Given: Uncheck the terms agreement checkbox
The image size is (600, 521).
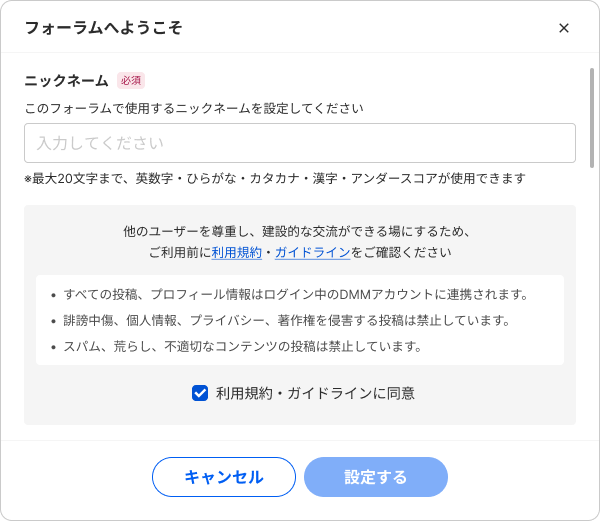Looking at the screenshot, I should 200,393.
